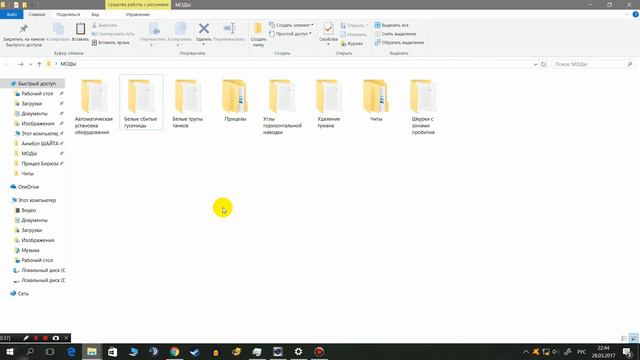Click the address bar showing МОДЫ
This screenshot has width=640, height=360.
tap(290, 64)
